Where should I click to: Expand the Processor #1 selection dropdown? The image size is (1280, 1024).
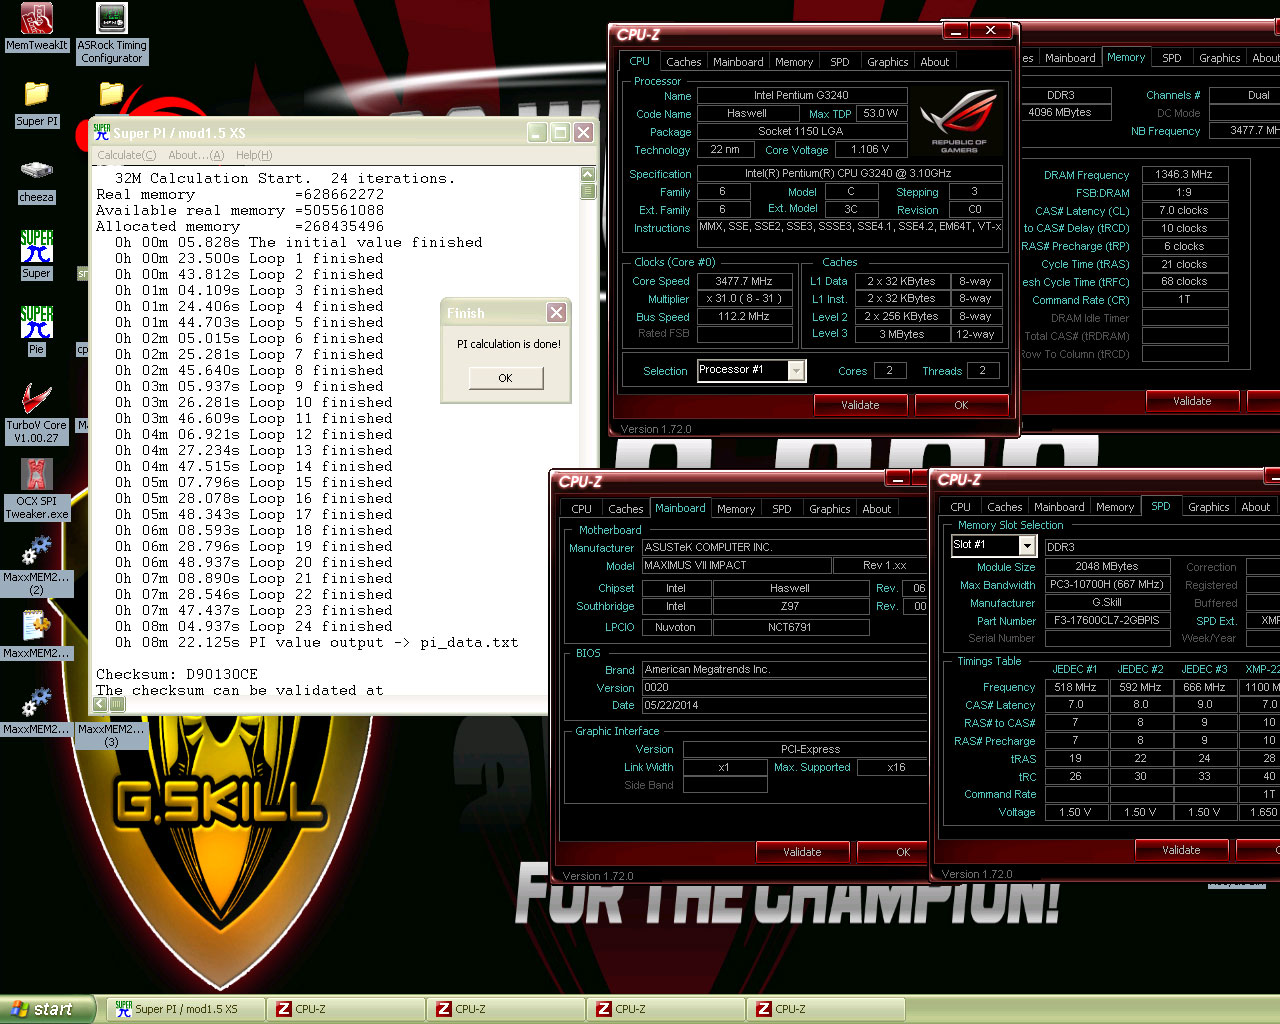(x=796, y=371)
